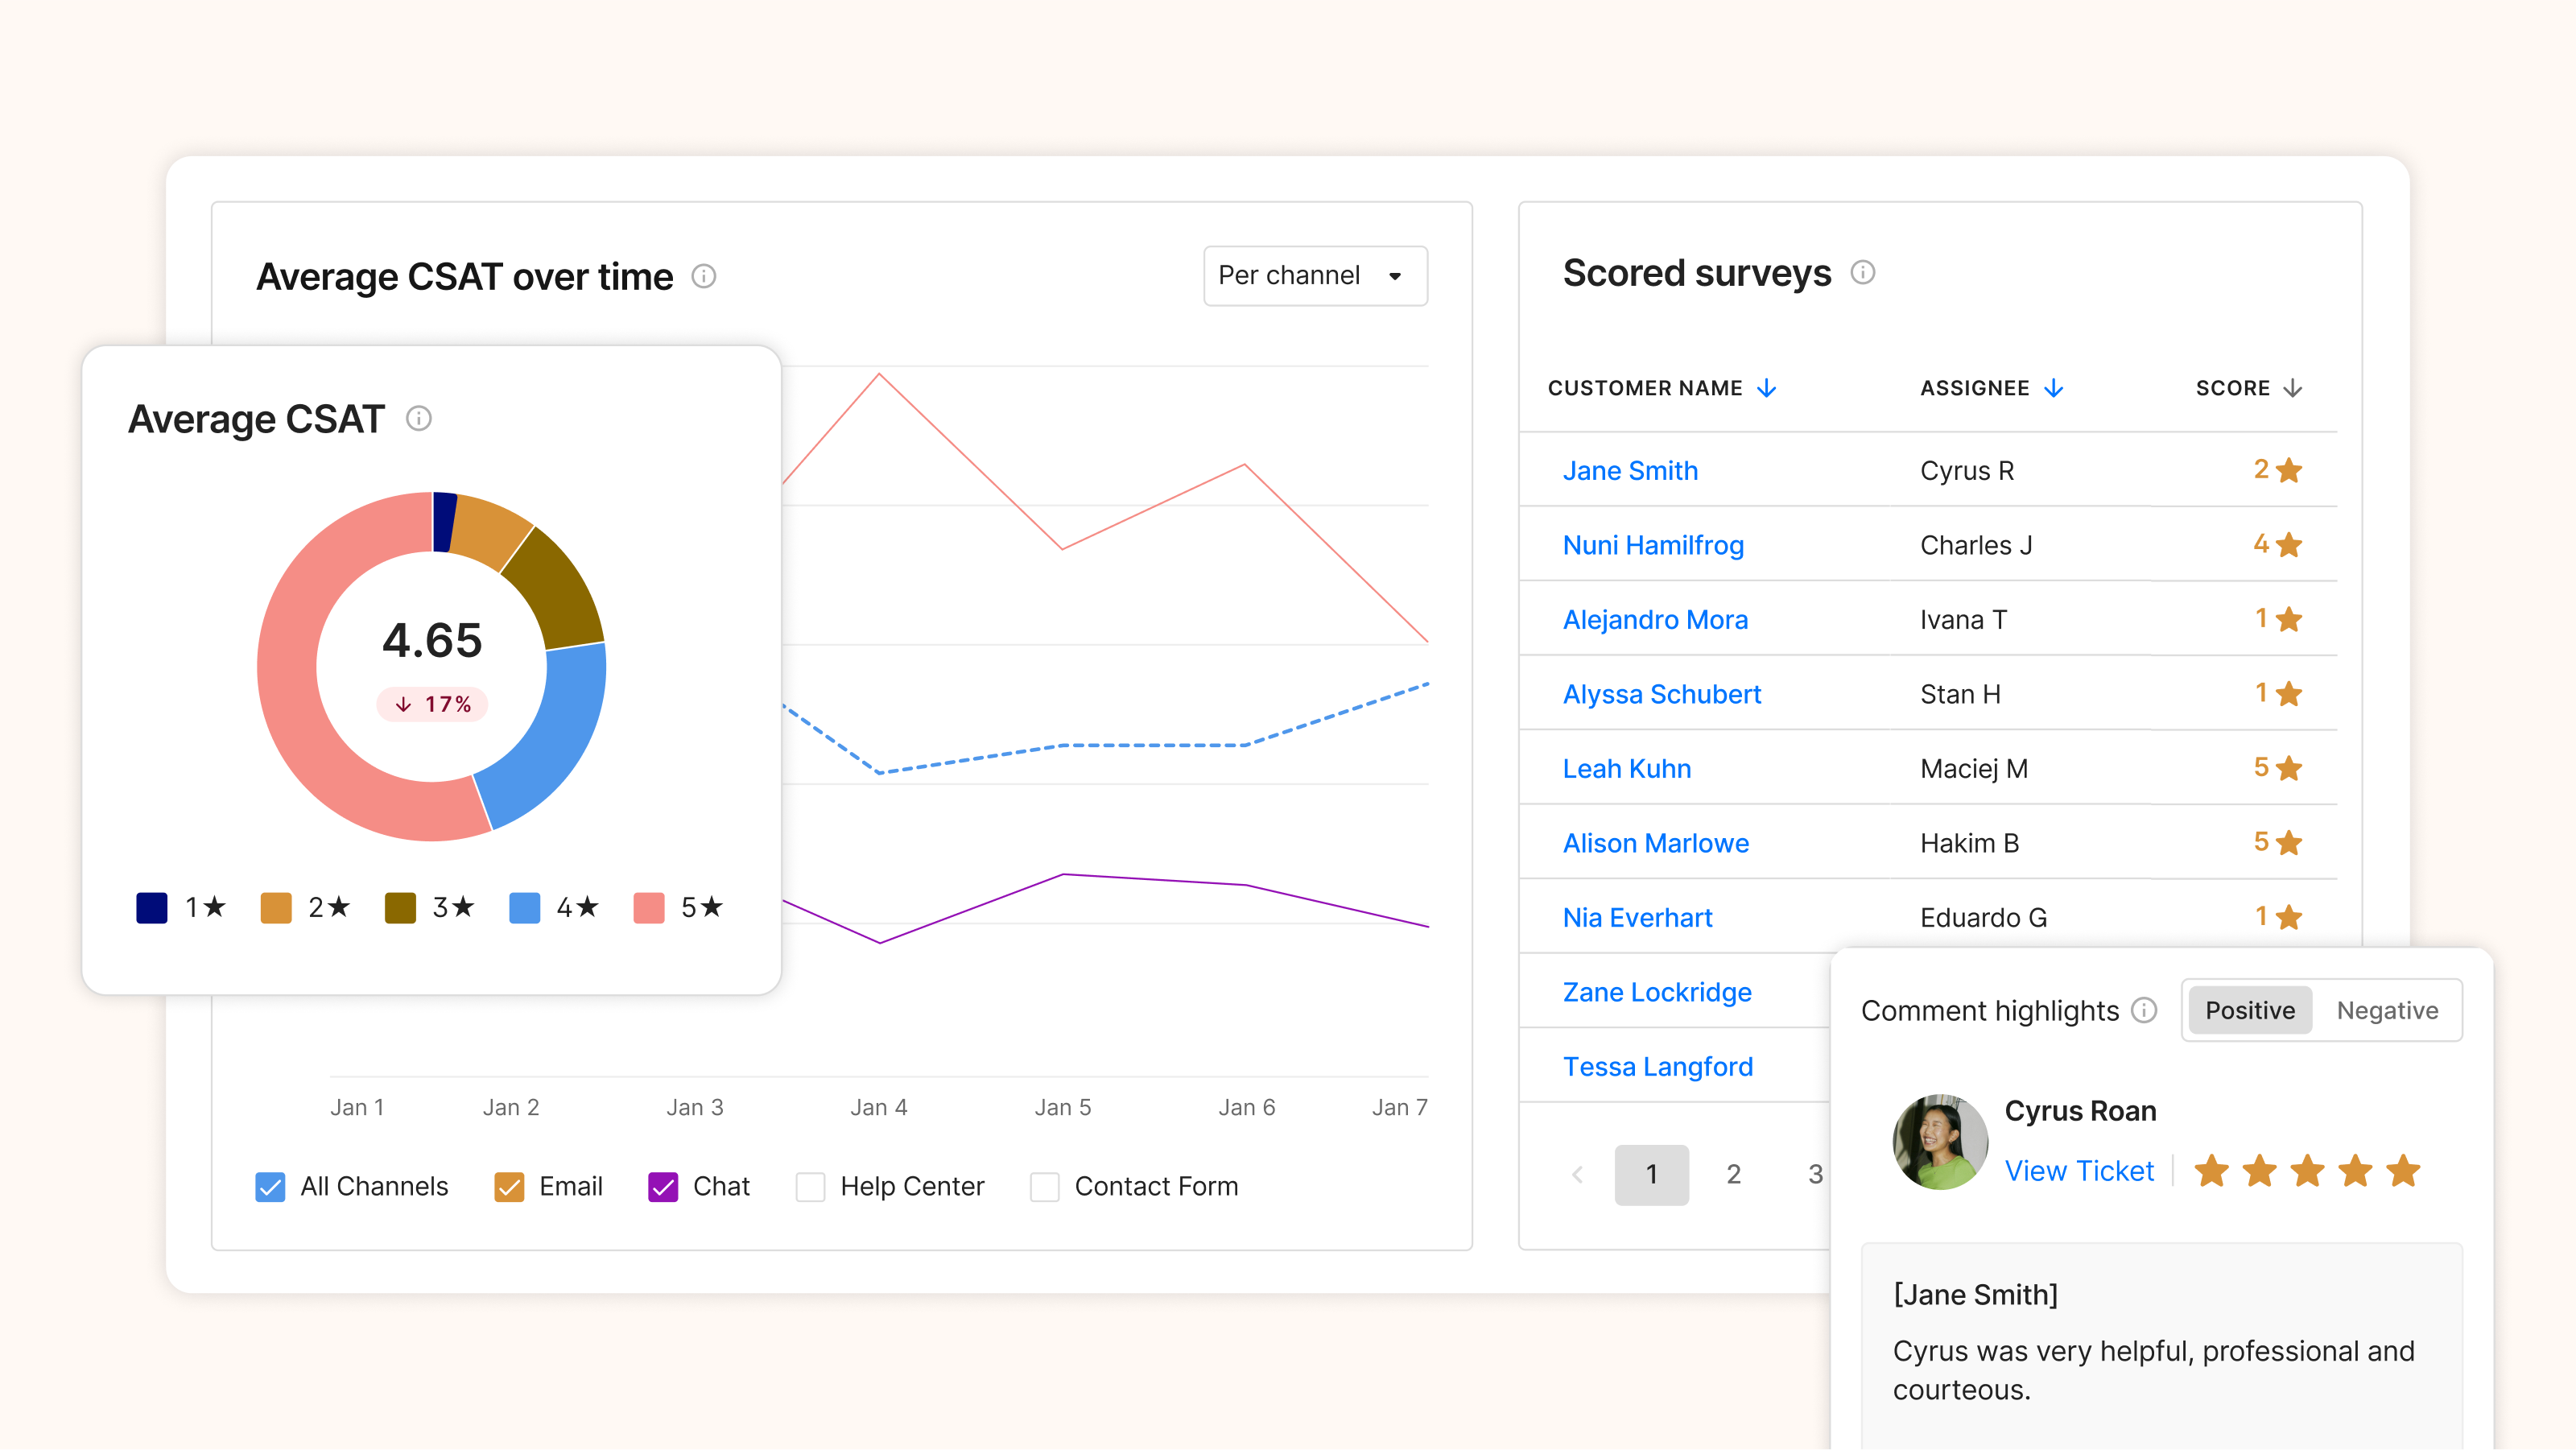Uncheck the All Channels checkbox

coord(270,1187)
